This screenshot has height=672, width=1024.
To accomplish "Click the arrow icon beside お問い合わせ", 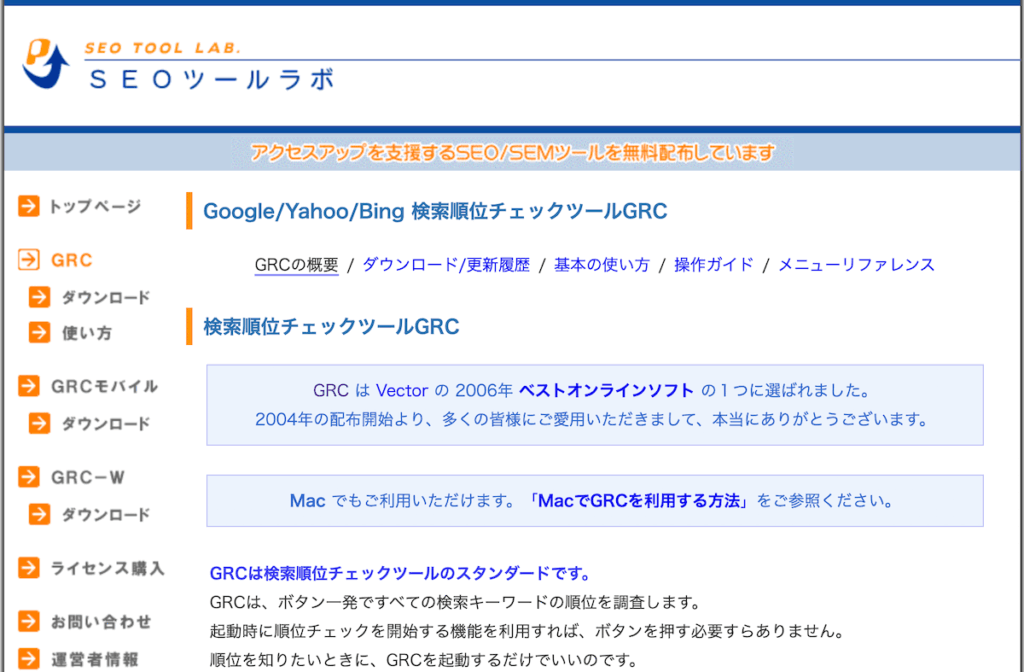I will pyautogui.click(x=29, y=621).
